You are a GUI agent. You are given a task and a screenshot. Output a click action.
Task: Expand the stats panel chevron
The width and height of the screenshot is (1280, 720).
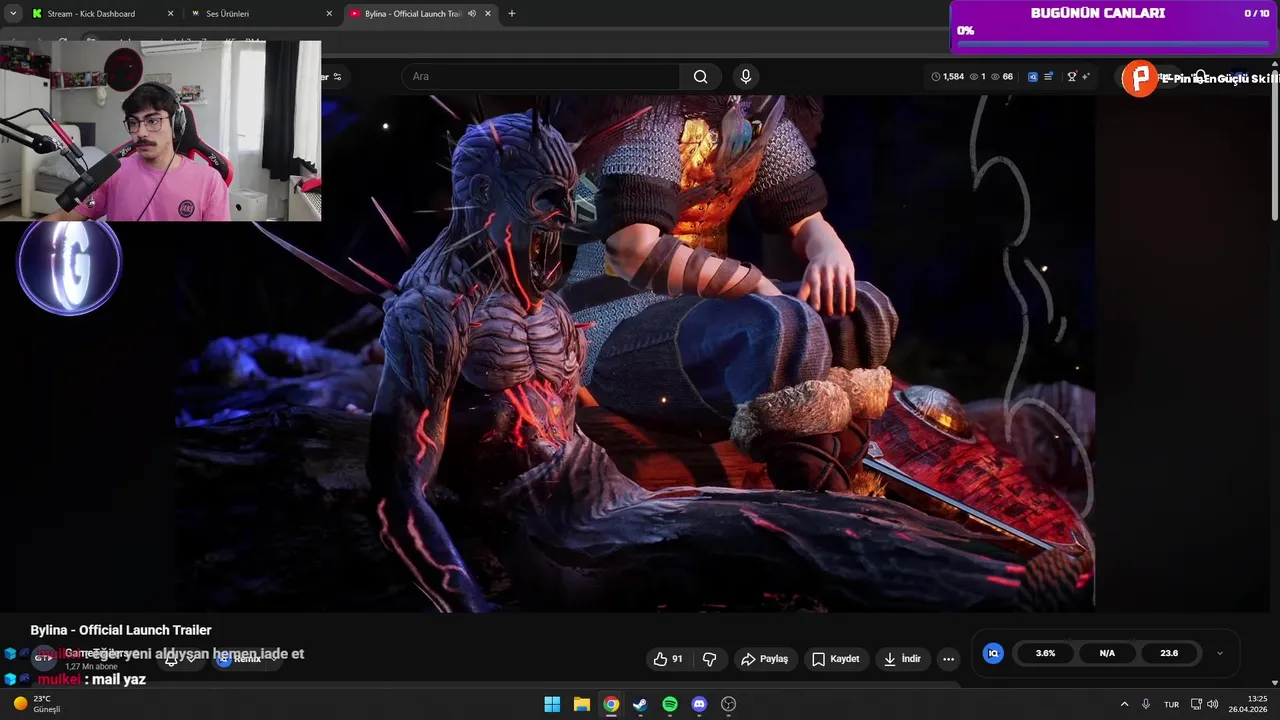(x=1219, y=653)
